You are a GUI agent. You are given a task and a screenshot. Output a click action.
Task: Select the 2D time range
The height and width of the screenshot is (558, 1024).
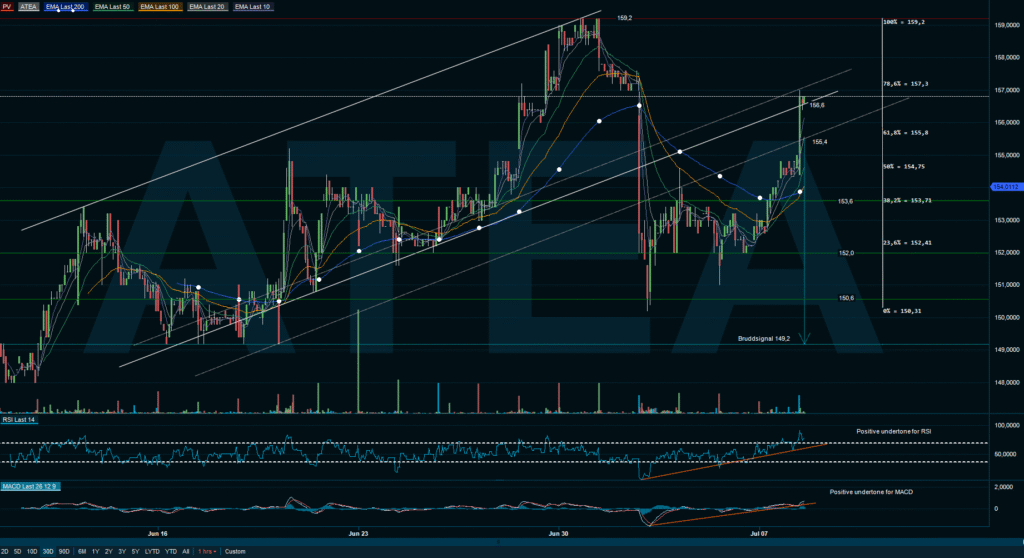(5, 551)
